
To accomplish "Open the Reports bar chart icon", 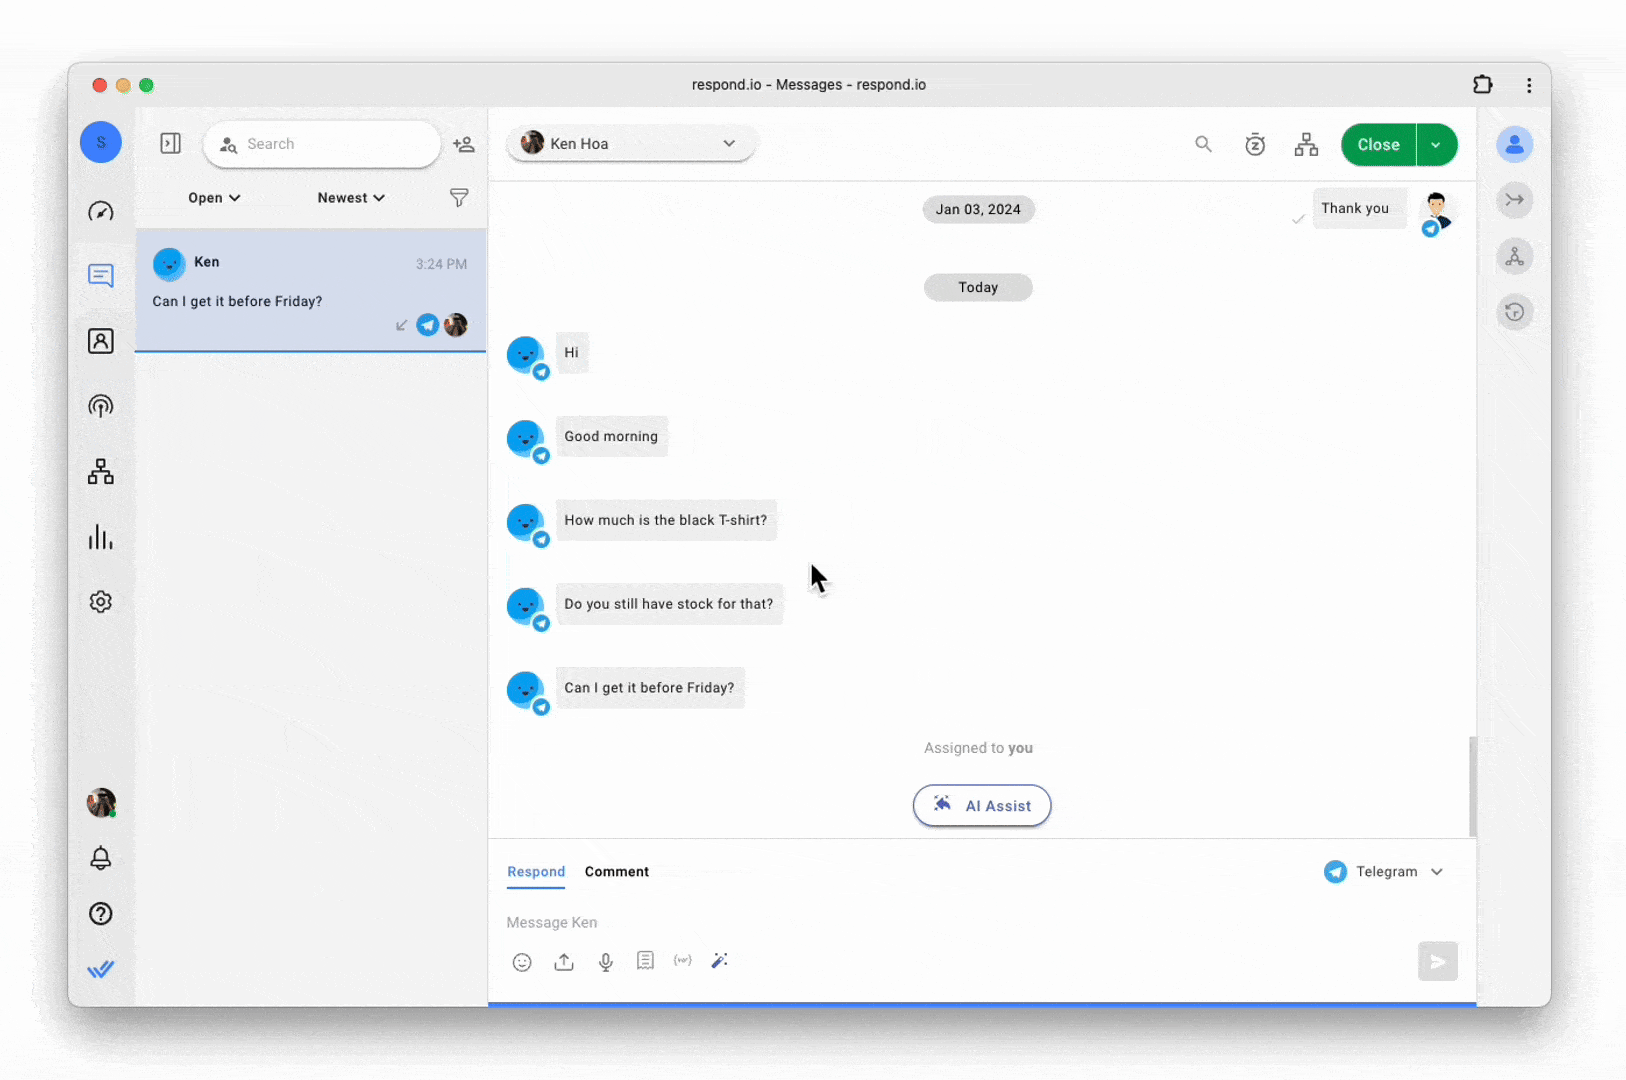I will tap(101, 537).
